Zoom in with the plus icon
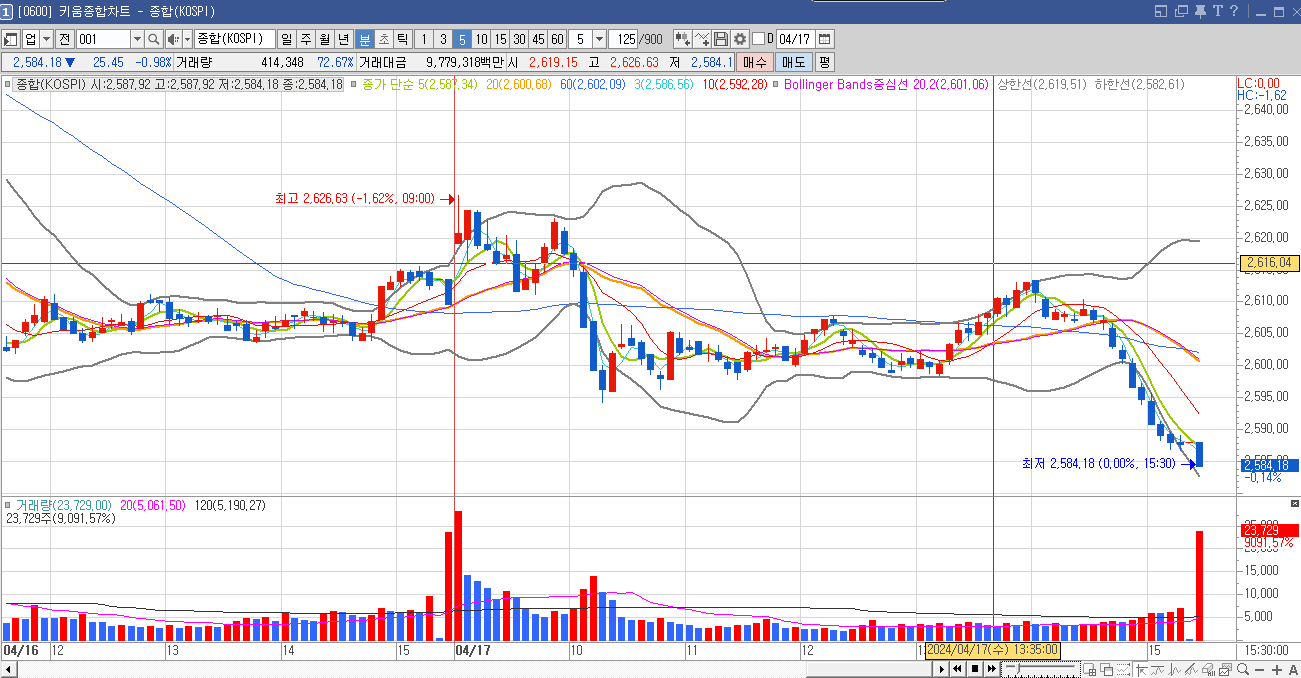Viewport: 1301px width, 678px height. pyautogui.click(x=1277, y=669)
